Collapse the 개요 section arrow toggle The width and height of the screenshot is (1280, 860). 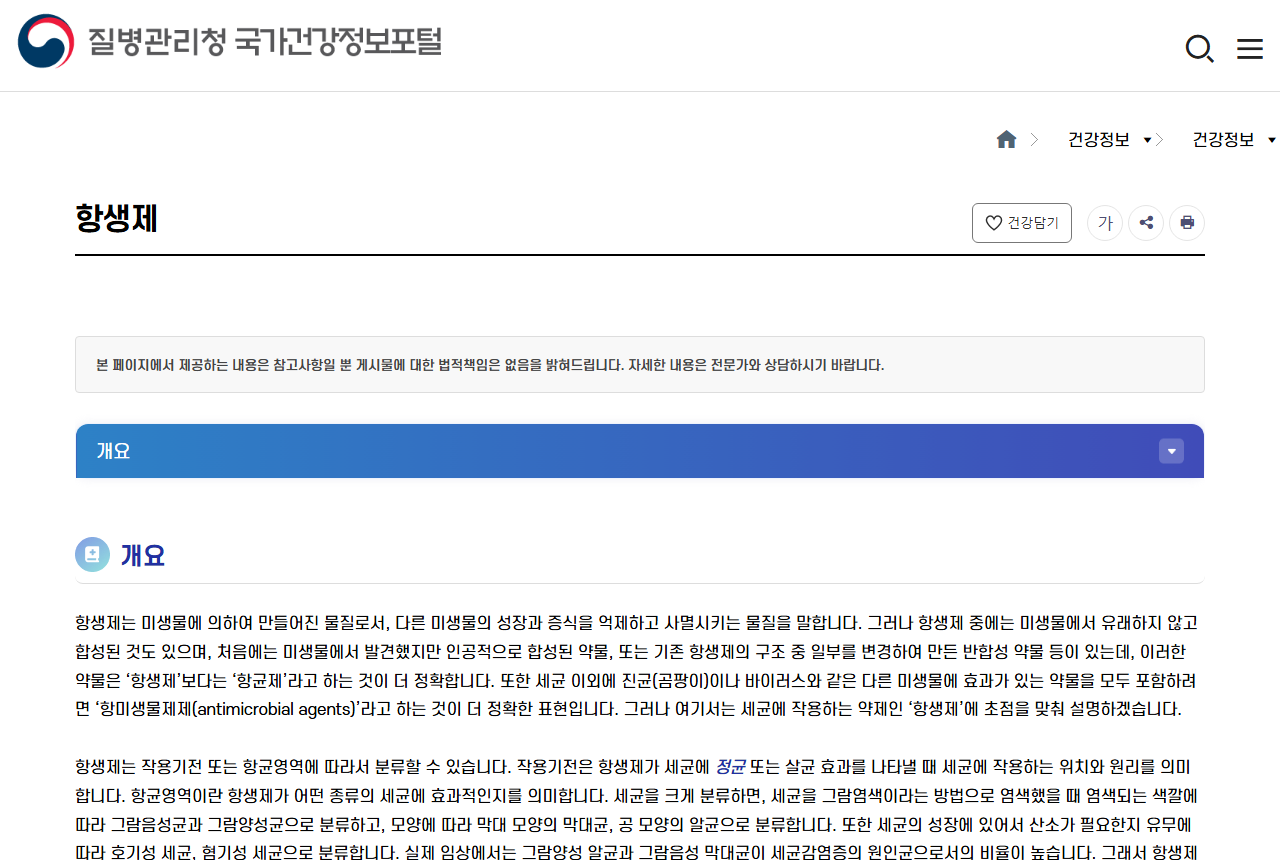pos(1171,451)
